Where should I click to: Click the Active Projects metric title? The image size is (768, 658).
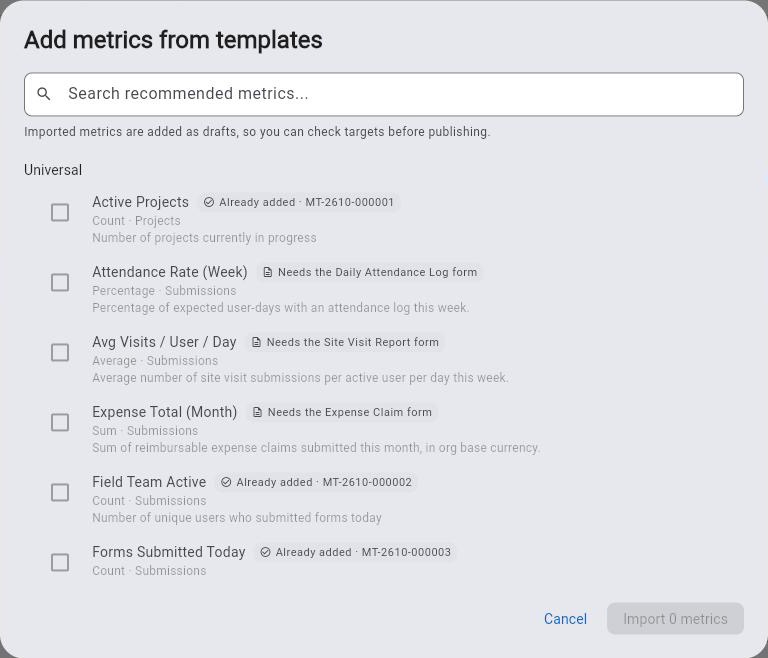pos(141,202)
